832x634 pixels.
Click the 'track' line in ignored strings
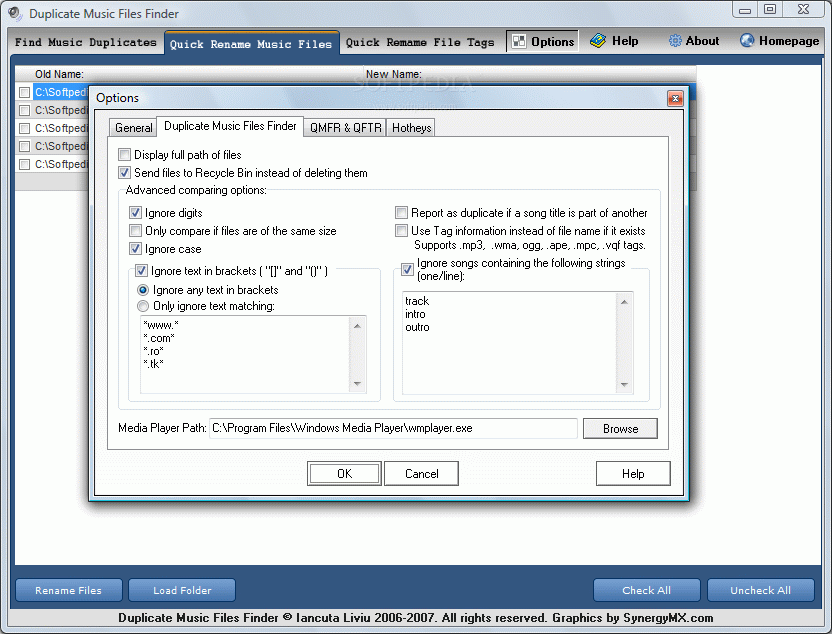417,301
